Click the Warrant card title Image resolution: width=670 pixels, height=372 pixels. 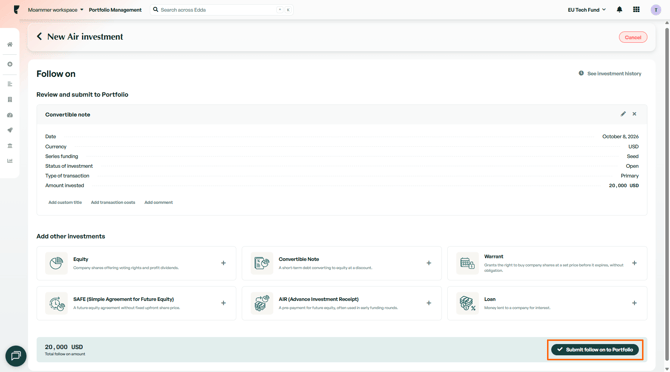point(494,256)
